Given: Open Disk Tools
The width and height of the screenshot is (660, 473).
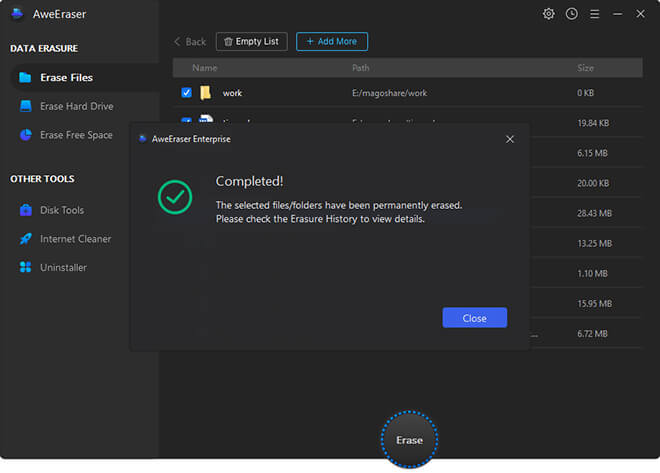Looking at the screenshot, I should coord(62,210).
